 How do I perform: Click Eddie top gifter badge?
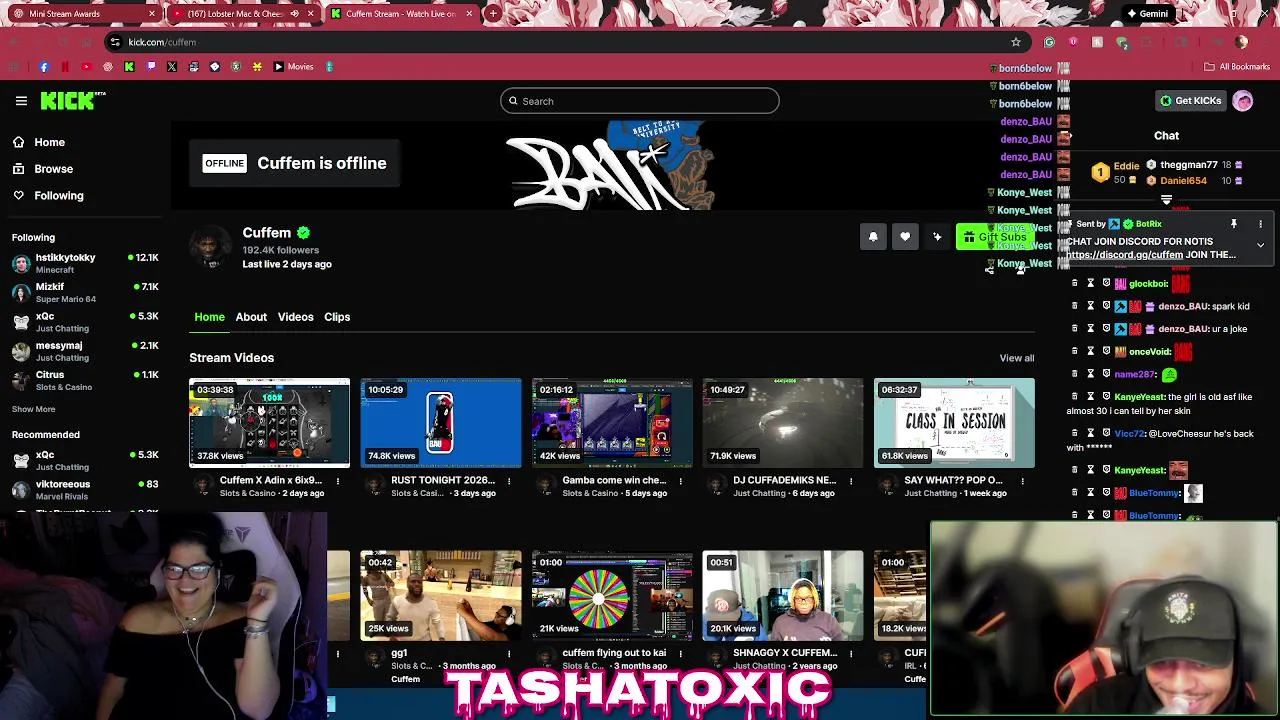click(x=1100, y=172)
